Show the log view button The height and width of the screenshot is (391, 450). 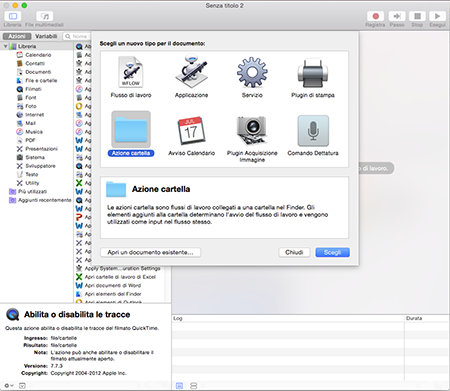click(179, 386)
